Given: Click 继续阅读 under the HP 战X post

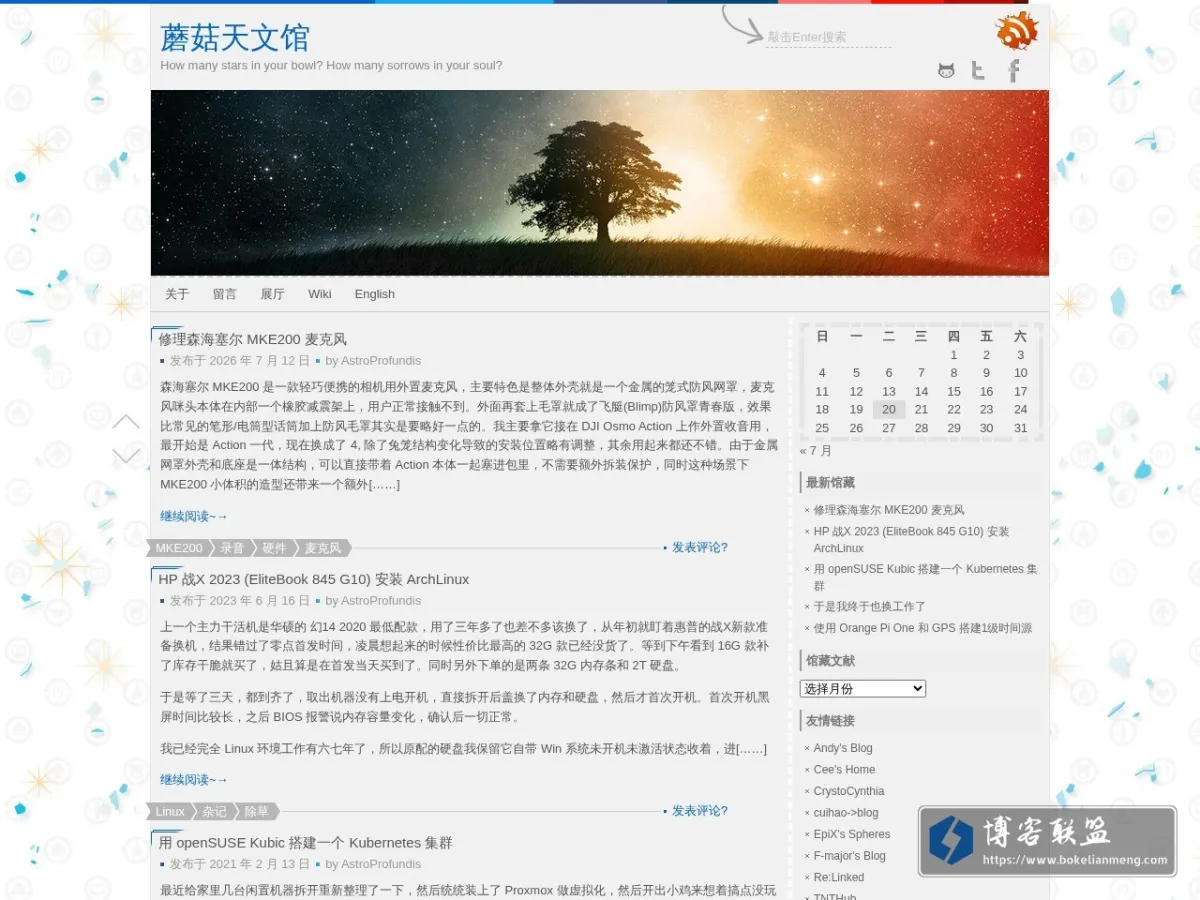Looking at the screenshot, I should tap(194, 779).
